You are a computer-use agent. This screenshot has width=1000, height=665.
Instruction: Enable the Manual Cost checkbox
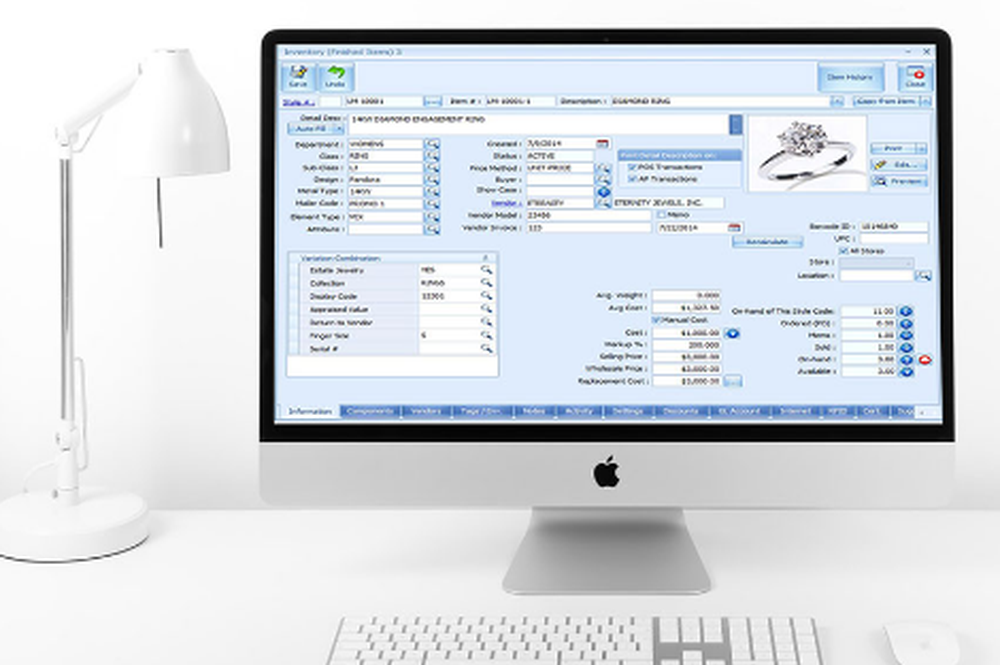point(657,320)
